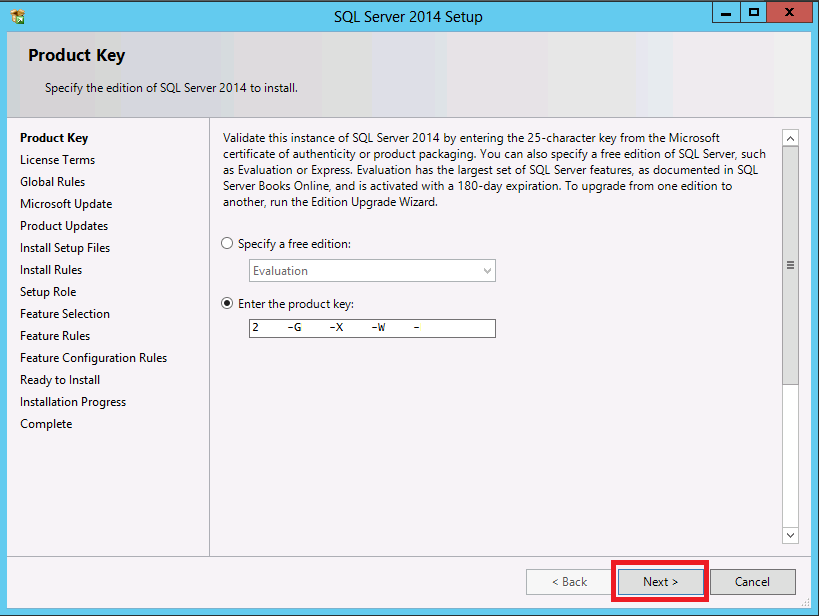Select the License Terms step

coord(57,160)
